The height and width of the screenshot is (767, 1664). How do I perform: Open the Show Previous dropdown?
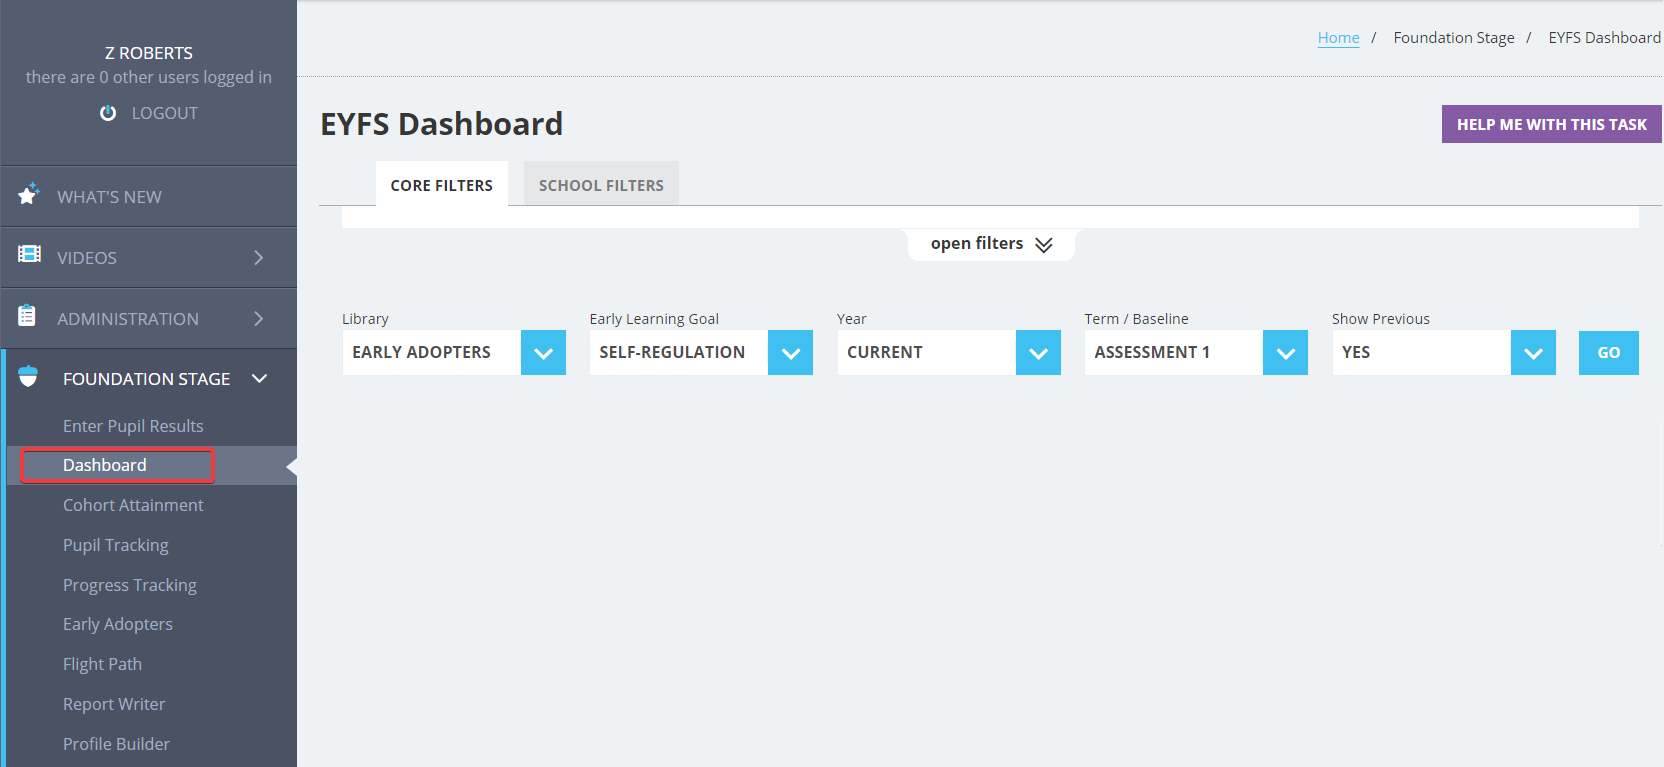click(x=1443, y=353)
